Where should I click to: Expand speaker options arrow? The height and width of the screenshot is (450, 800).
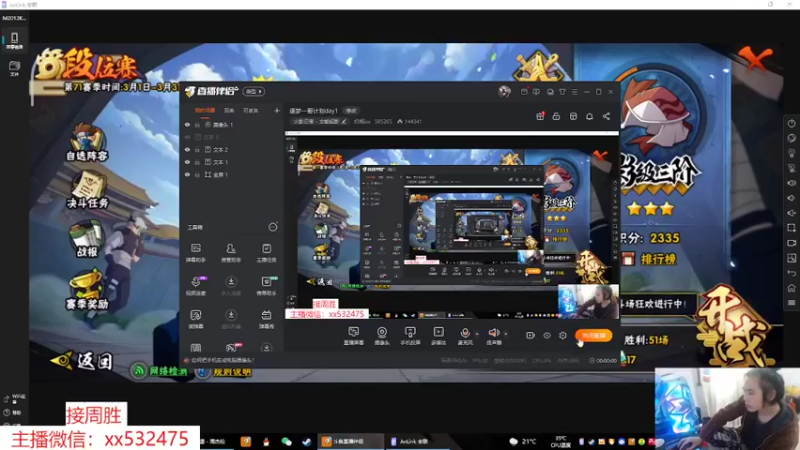click(x=506, y=334)
